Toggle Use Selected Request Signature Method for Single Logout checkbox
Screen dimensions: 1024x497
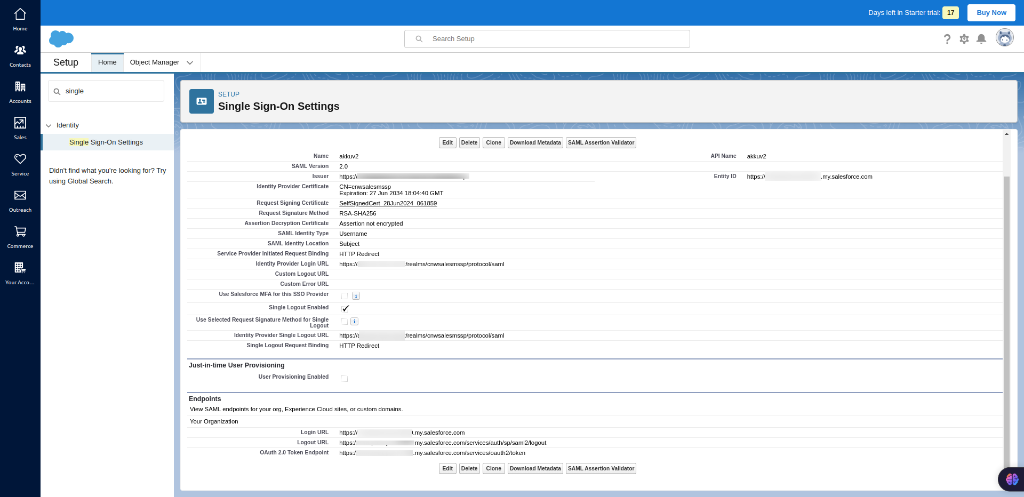(344, 321)
